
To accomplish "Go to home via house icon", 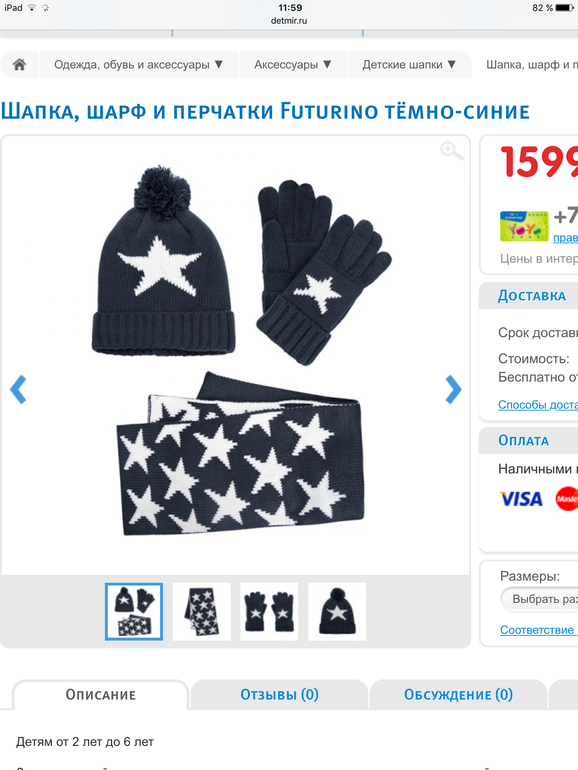I will [x=20, y=65].
